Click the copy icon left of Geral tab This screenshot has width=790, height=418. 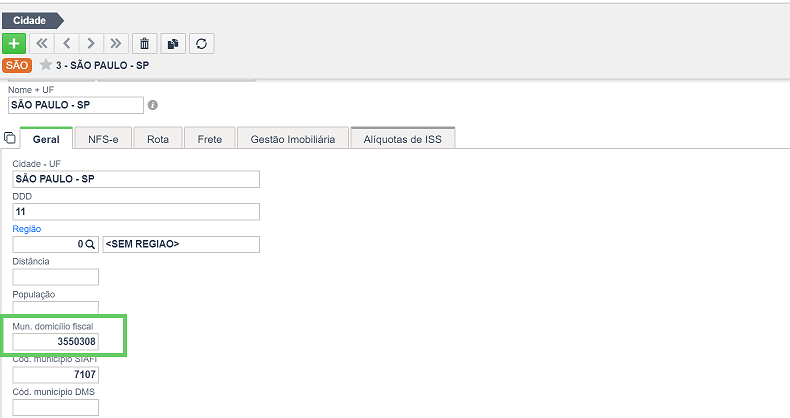coord(10,137)
